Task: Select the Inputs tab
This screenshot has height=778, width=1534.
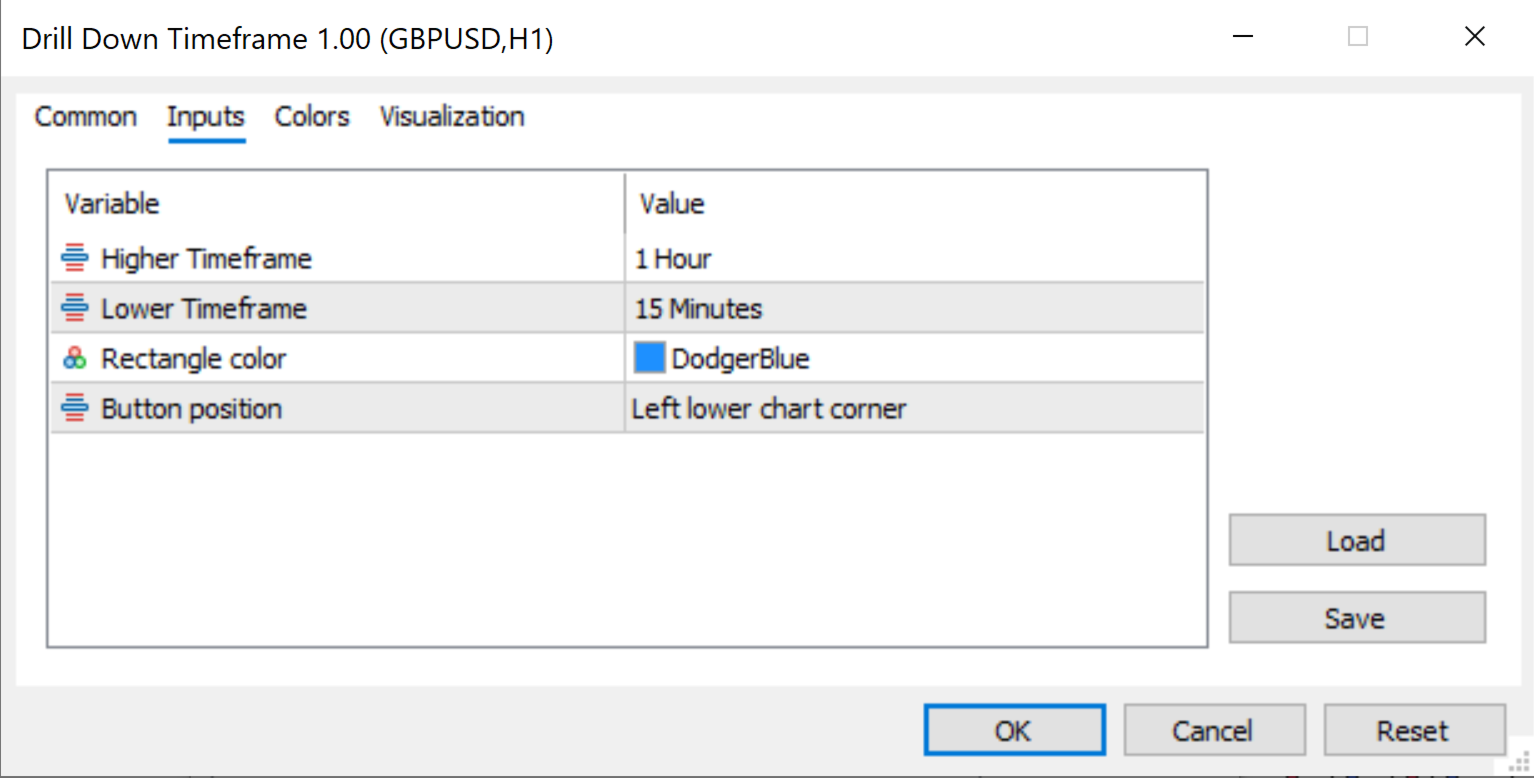Action: tap(206, 117)
